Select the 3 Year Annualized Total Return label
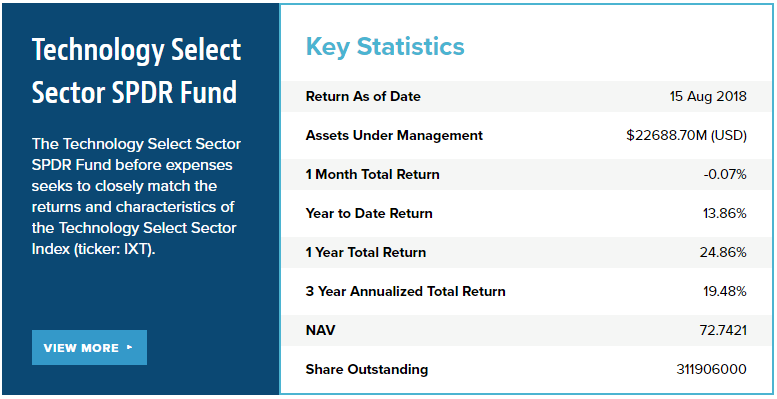Image resolution: width=777 pixels, height=399 pixels. tap(405, 291)
